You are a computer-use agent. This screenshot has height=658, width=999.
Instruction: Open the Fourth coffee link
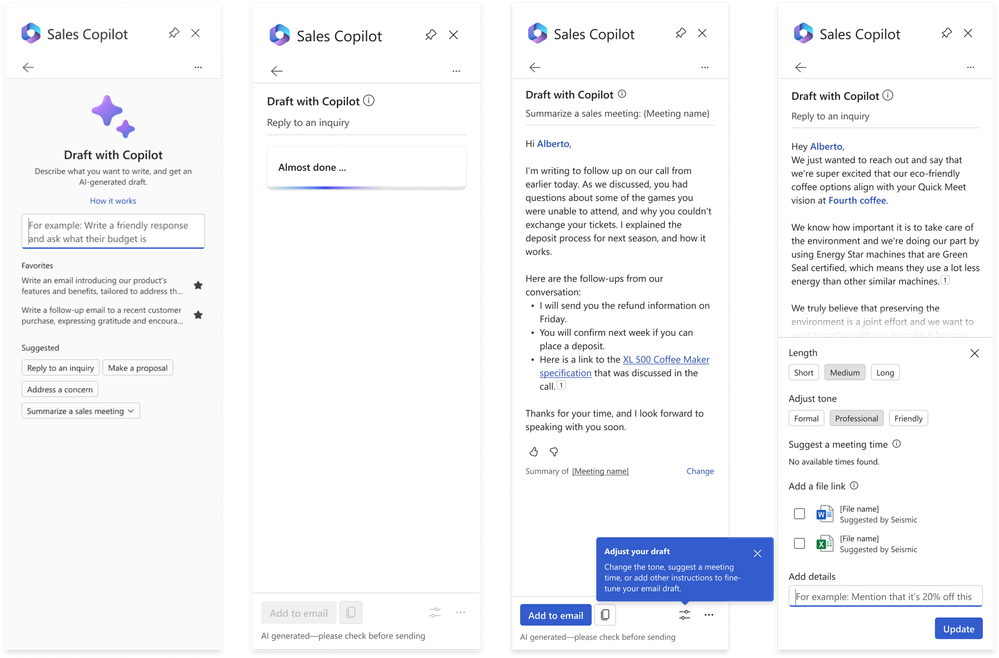[858, 200]
